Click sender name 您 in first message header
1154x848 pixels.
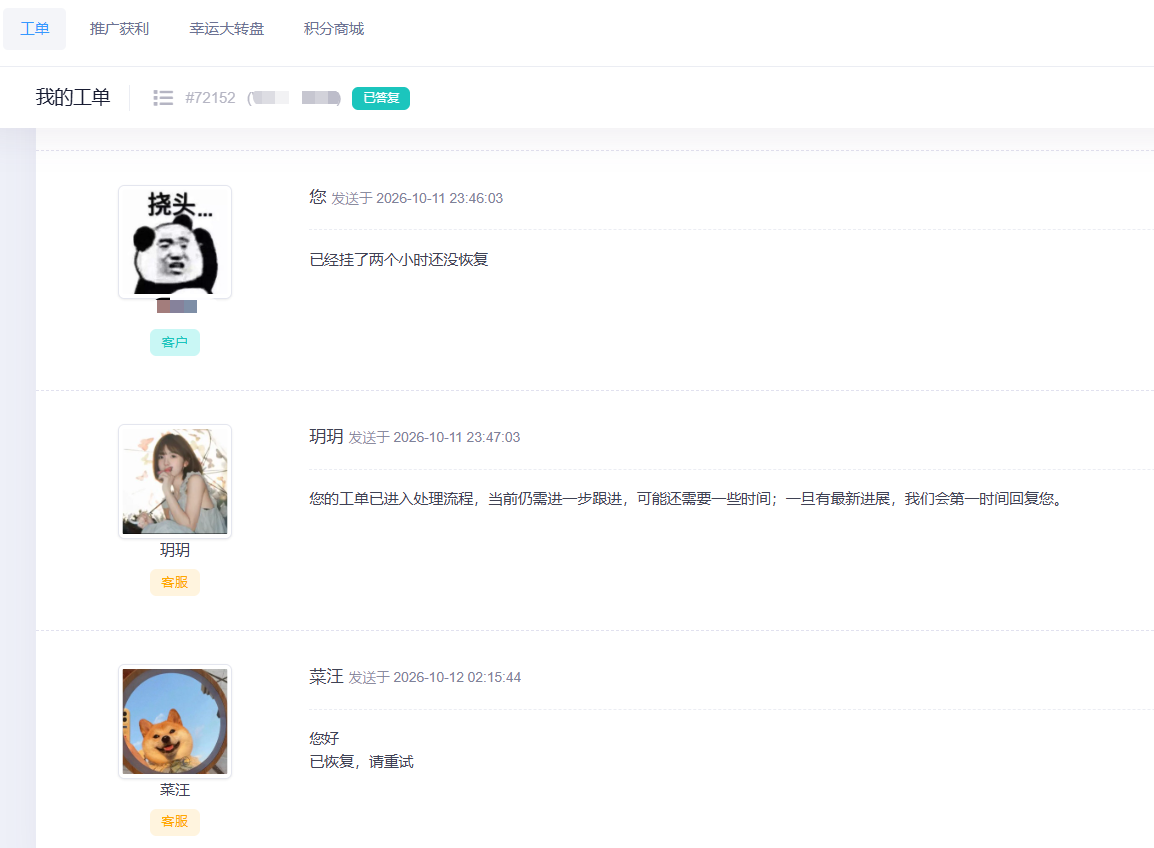click(x=318, y=197)
